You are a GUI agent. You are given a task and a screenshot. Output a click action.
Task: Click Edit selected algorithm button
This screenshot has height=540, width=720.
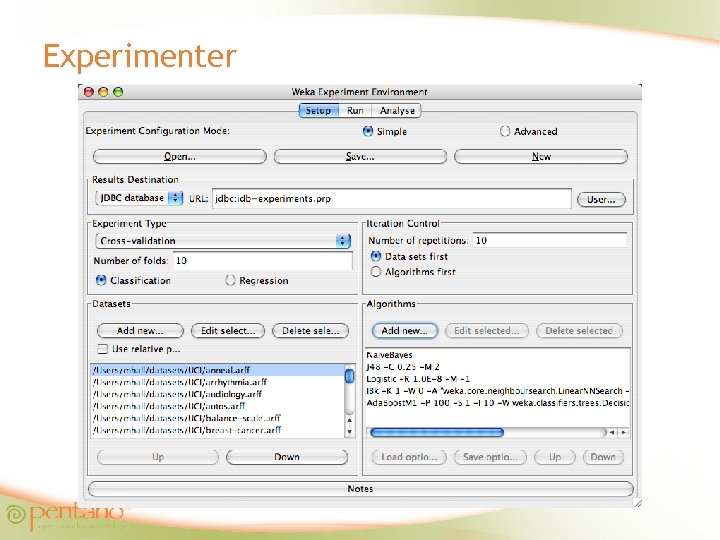pos(487,331)
